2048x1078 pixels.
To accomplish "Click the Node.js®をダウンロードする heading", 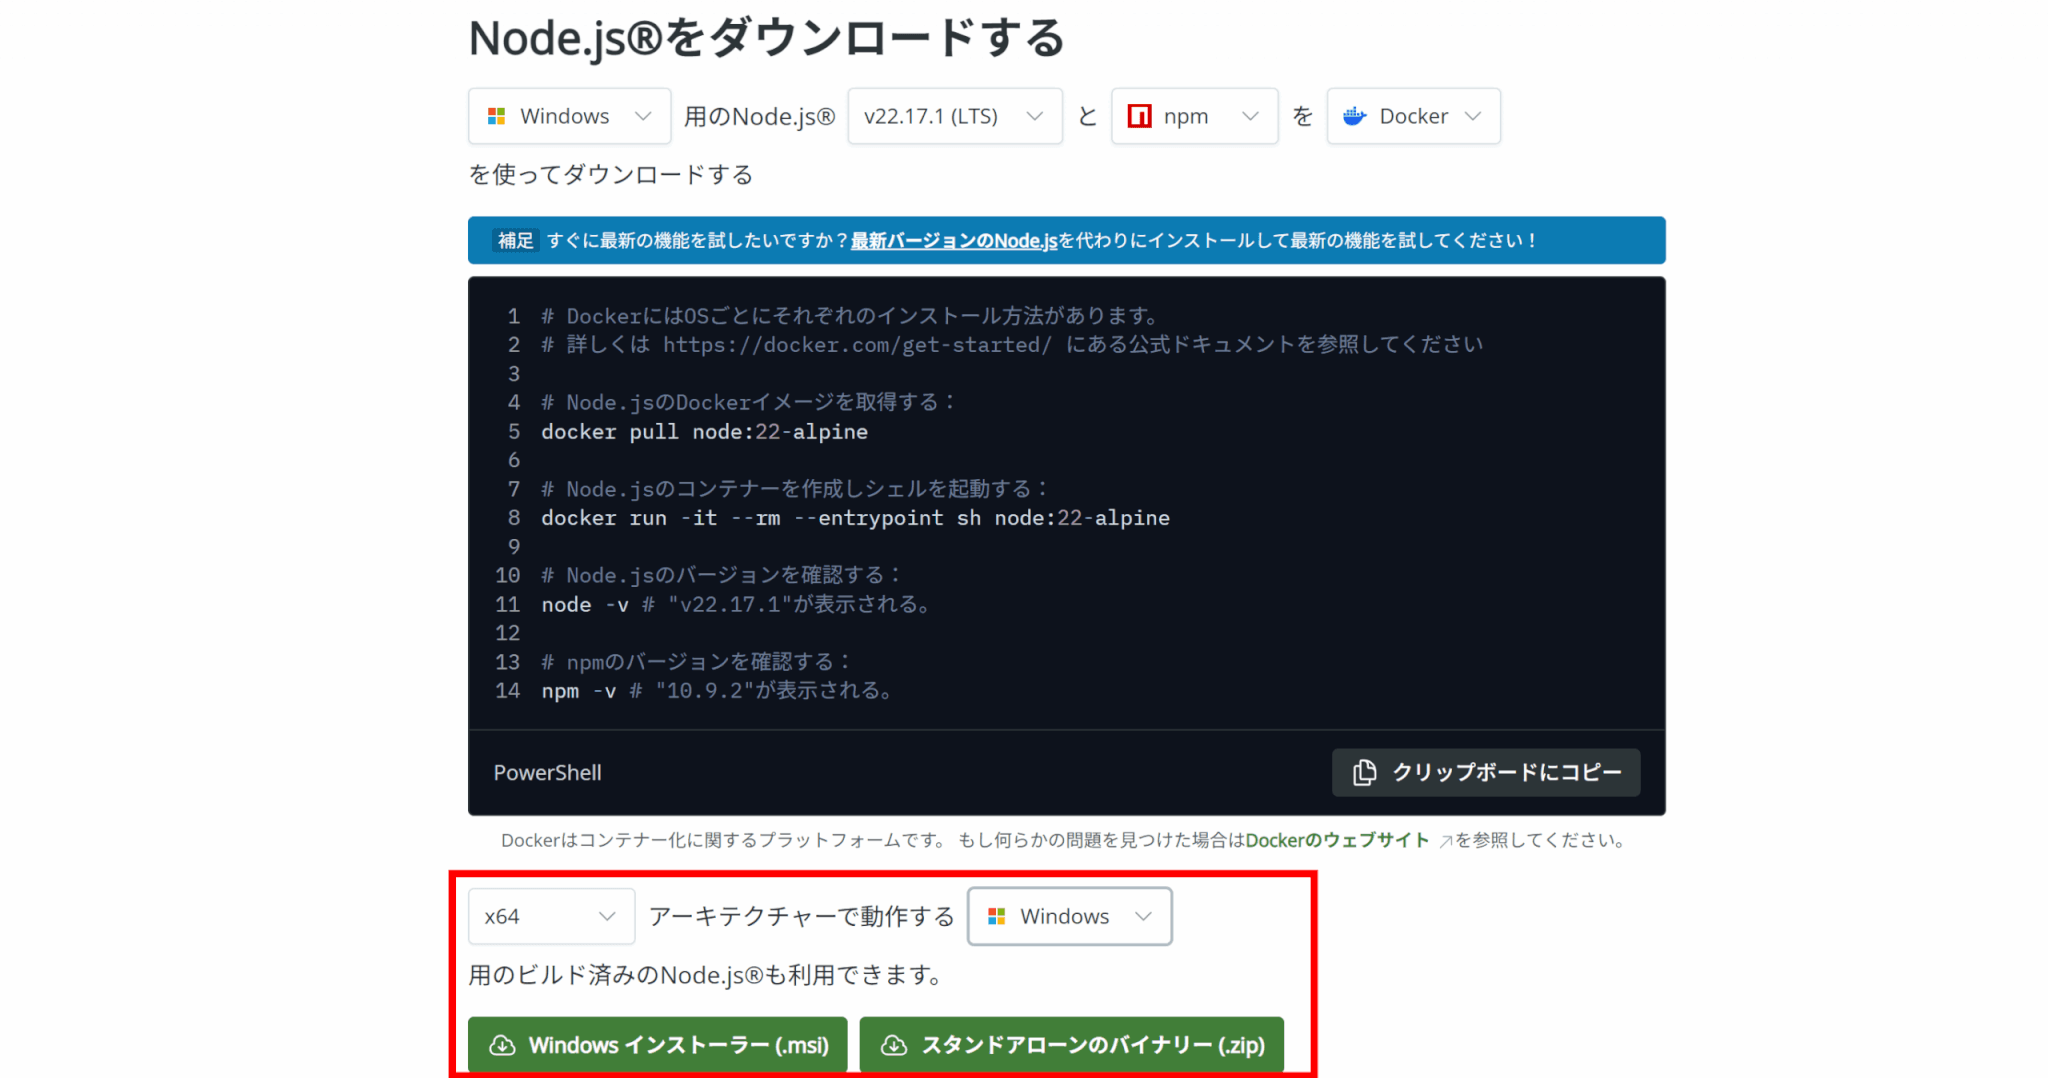I will (x=767, y=39).
